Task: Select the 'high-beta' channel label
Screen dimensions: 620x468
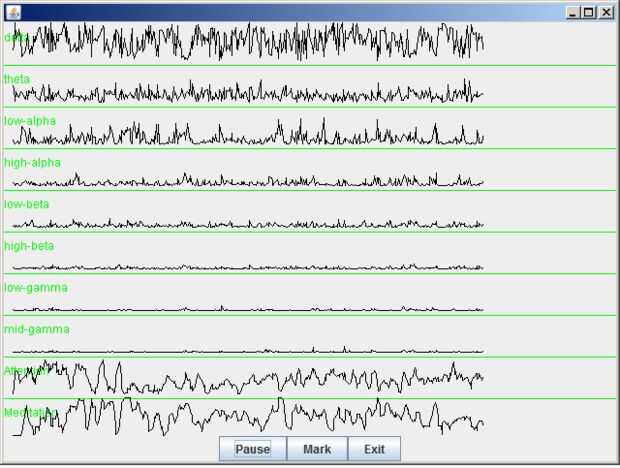Action: coord(29,246)
